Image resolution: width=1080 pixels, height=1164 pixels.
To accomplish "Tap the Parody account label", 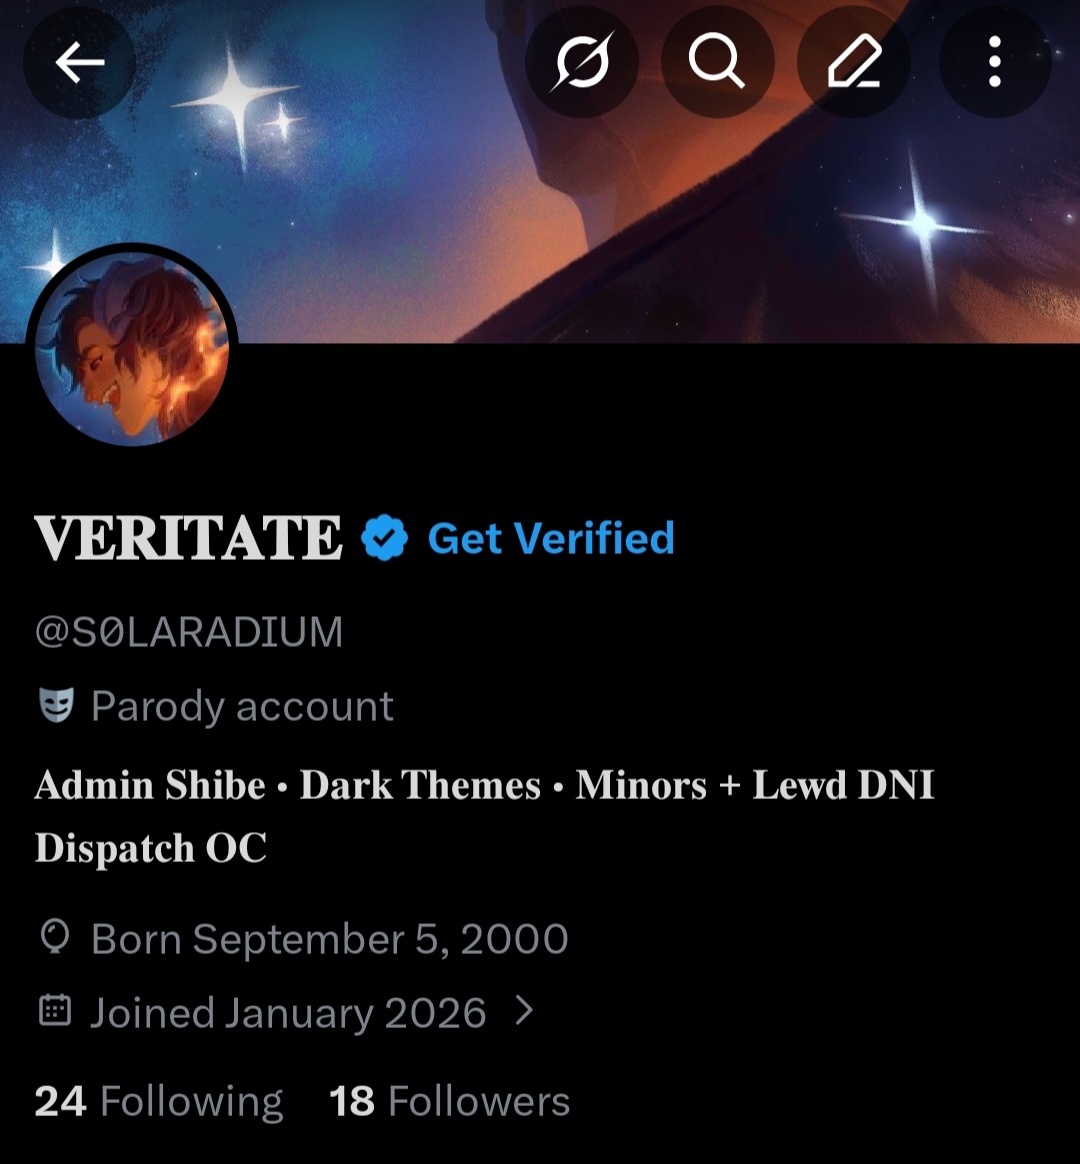I will pyautogui.click(x=242, y=707).
